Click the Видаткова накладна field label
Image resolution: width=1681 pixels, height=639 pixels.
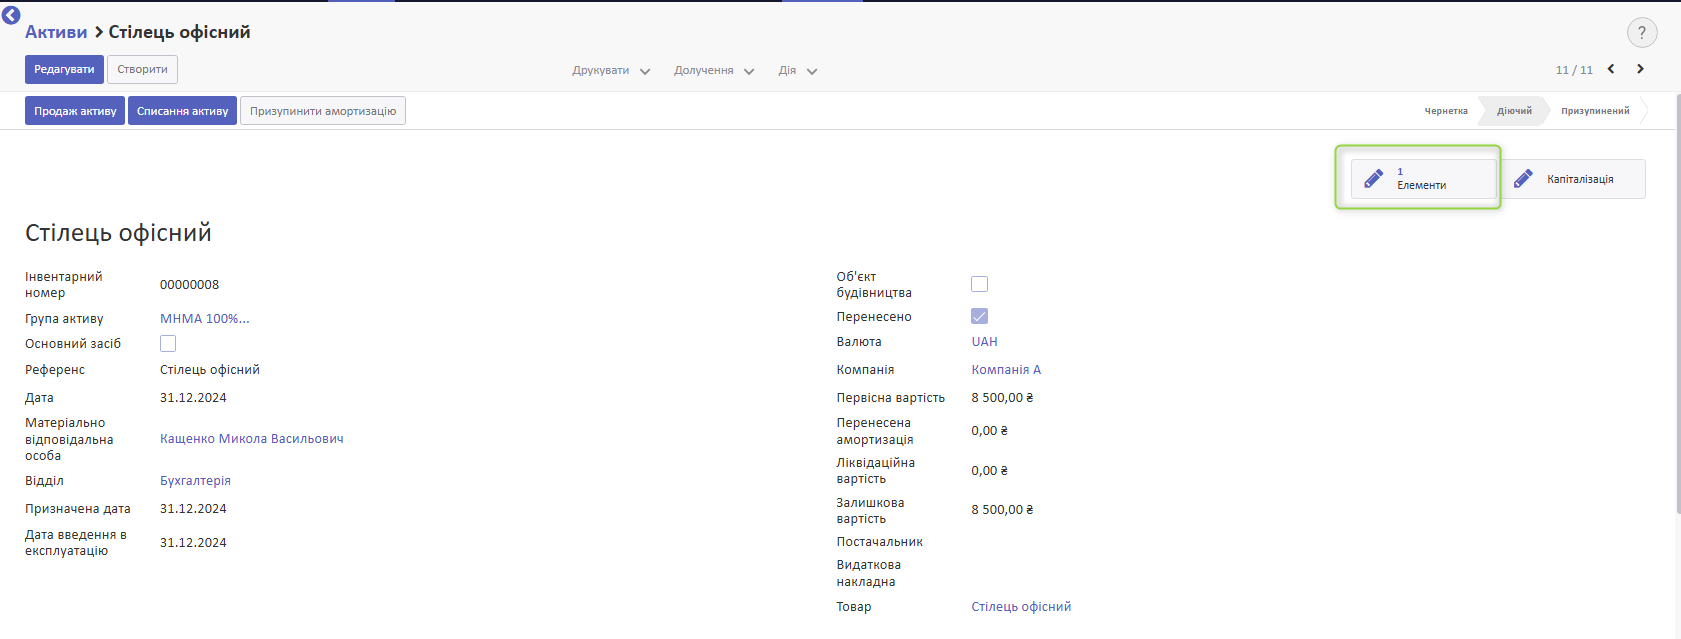coord(868,573)
